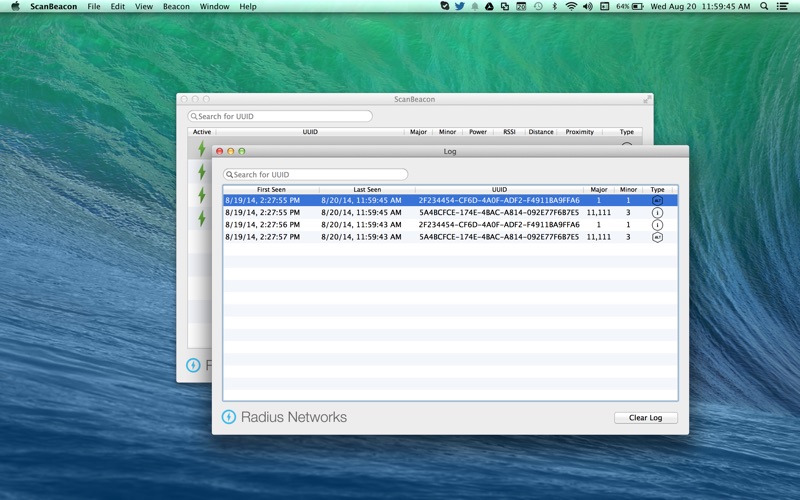Click the AltBeacon type icon in the selected log row

[657, 201]
